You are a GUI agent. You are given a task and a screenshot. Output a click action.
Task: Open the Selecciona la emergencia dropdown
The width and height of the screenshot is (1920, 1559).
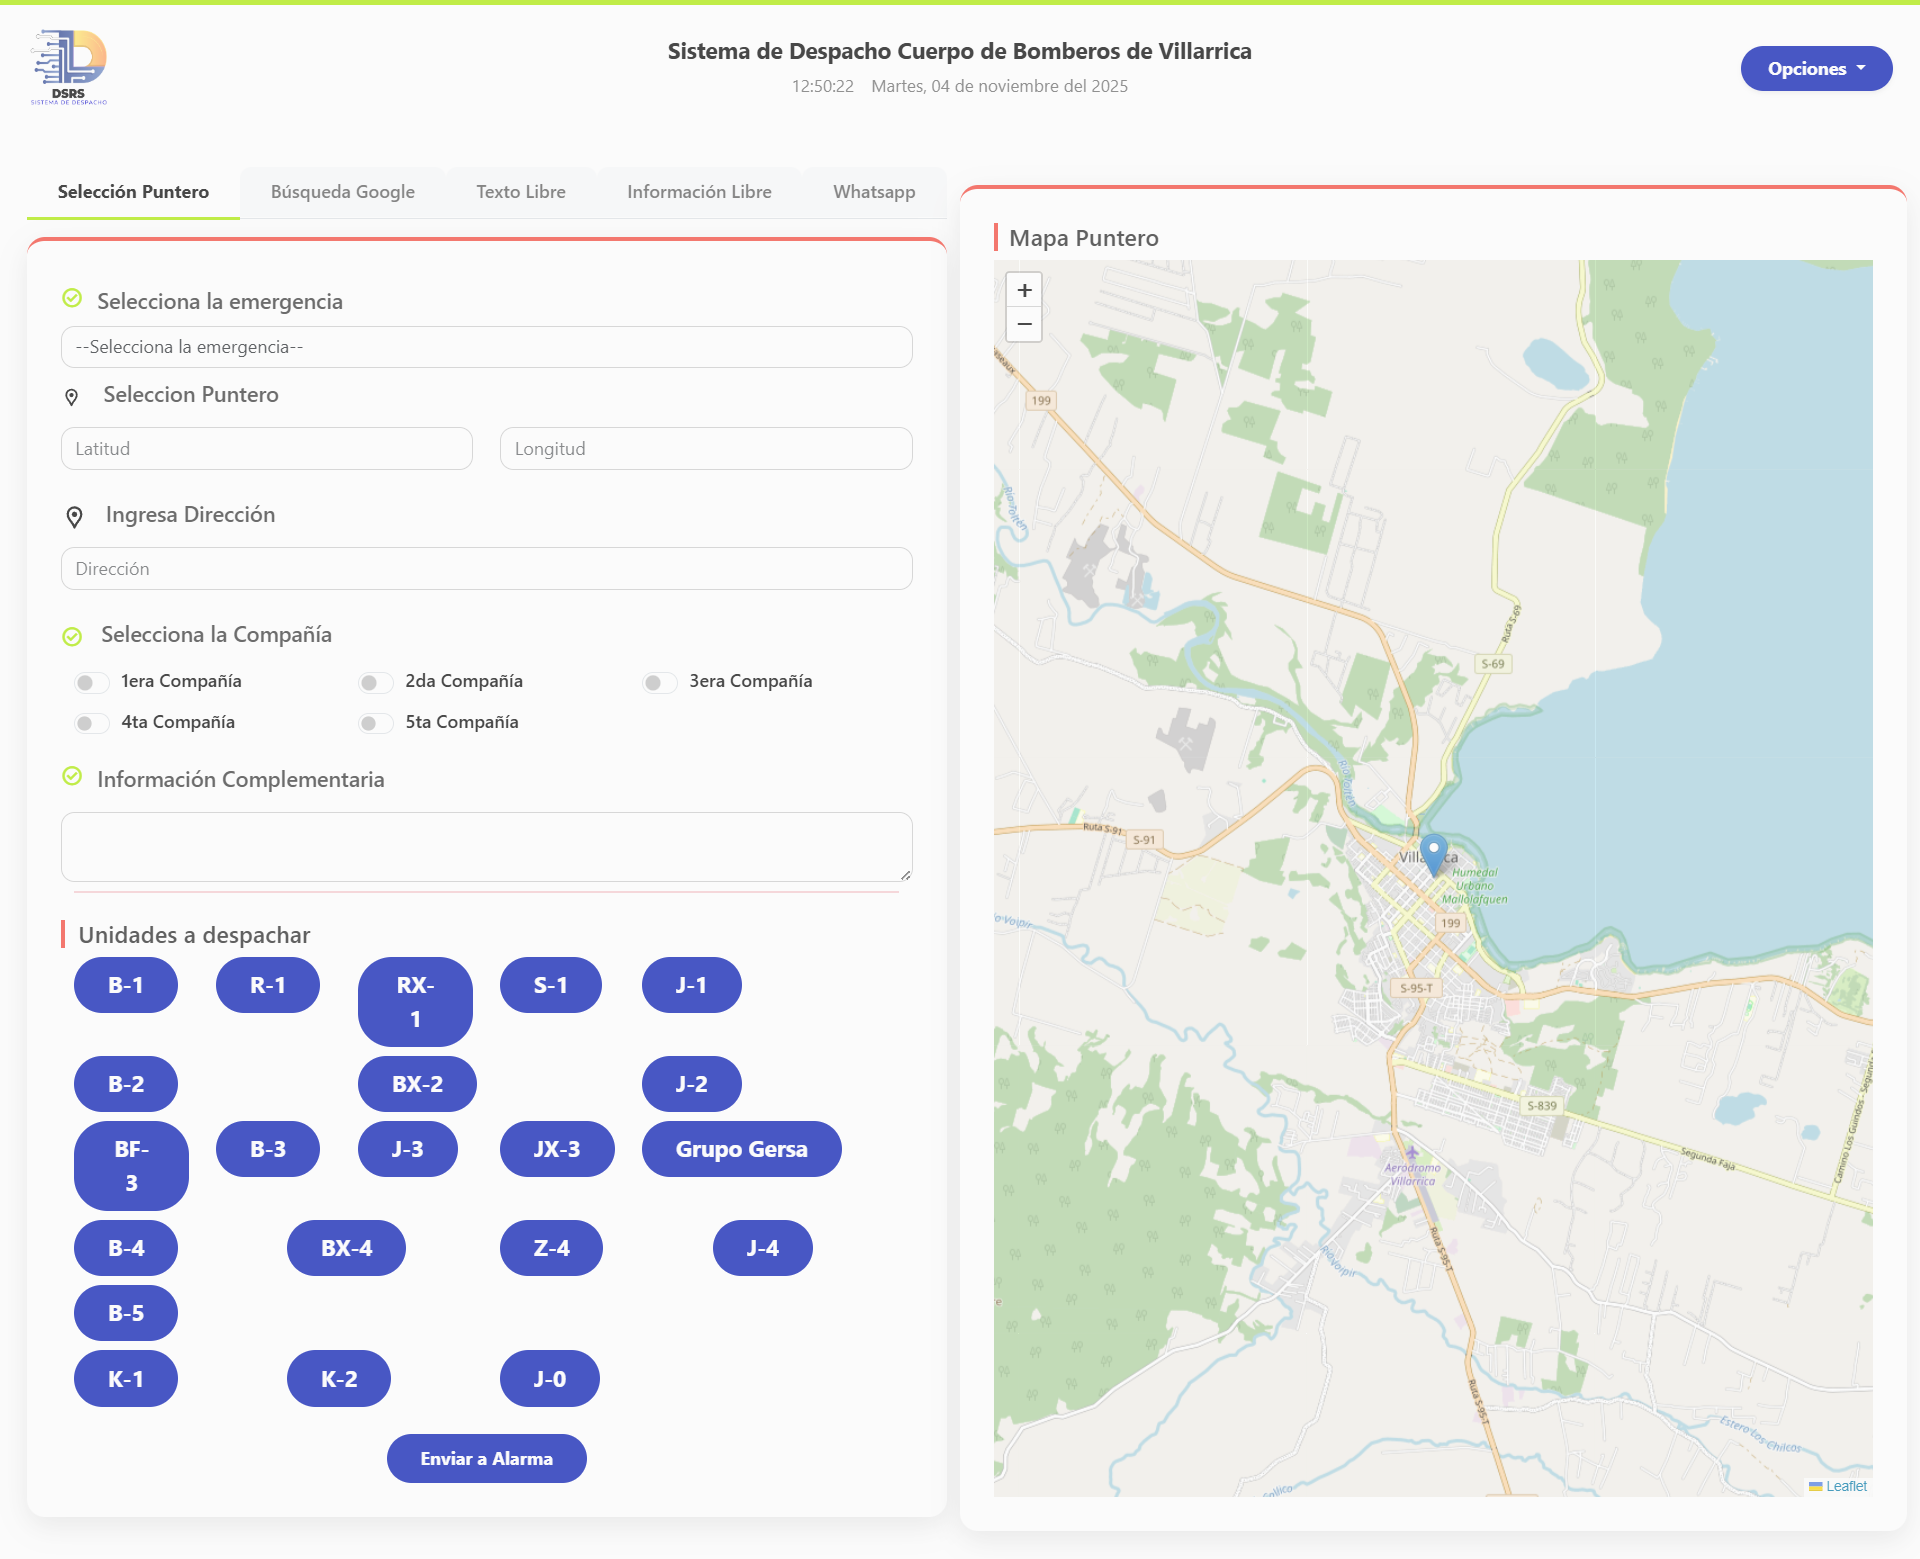tap(486, 347)
